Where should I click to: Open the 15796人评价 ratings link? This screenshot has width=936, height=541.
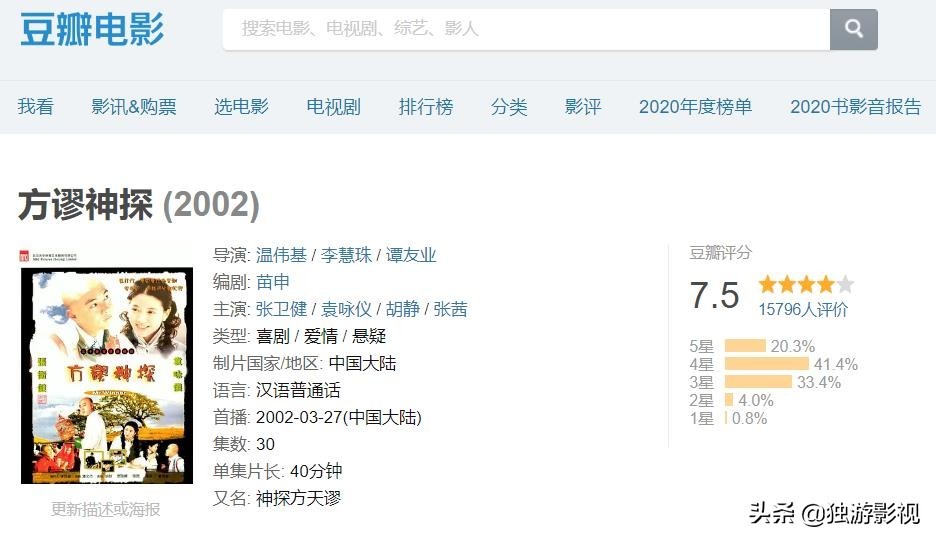[803, 310]
